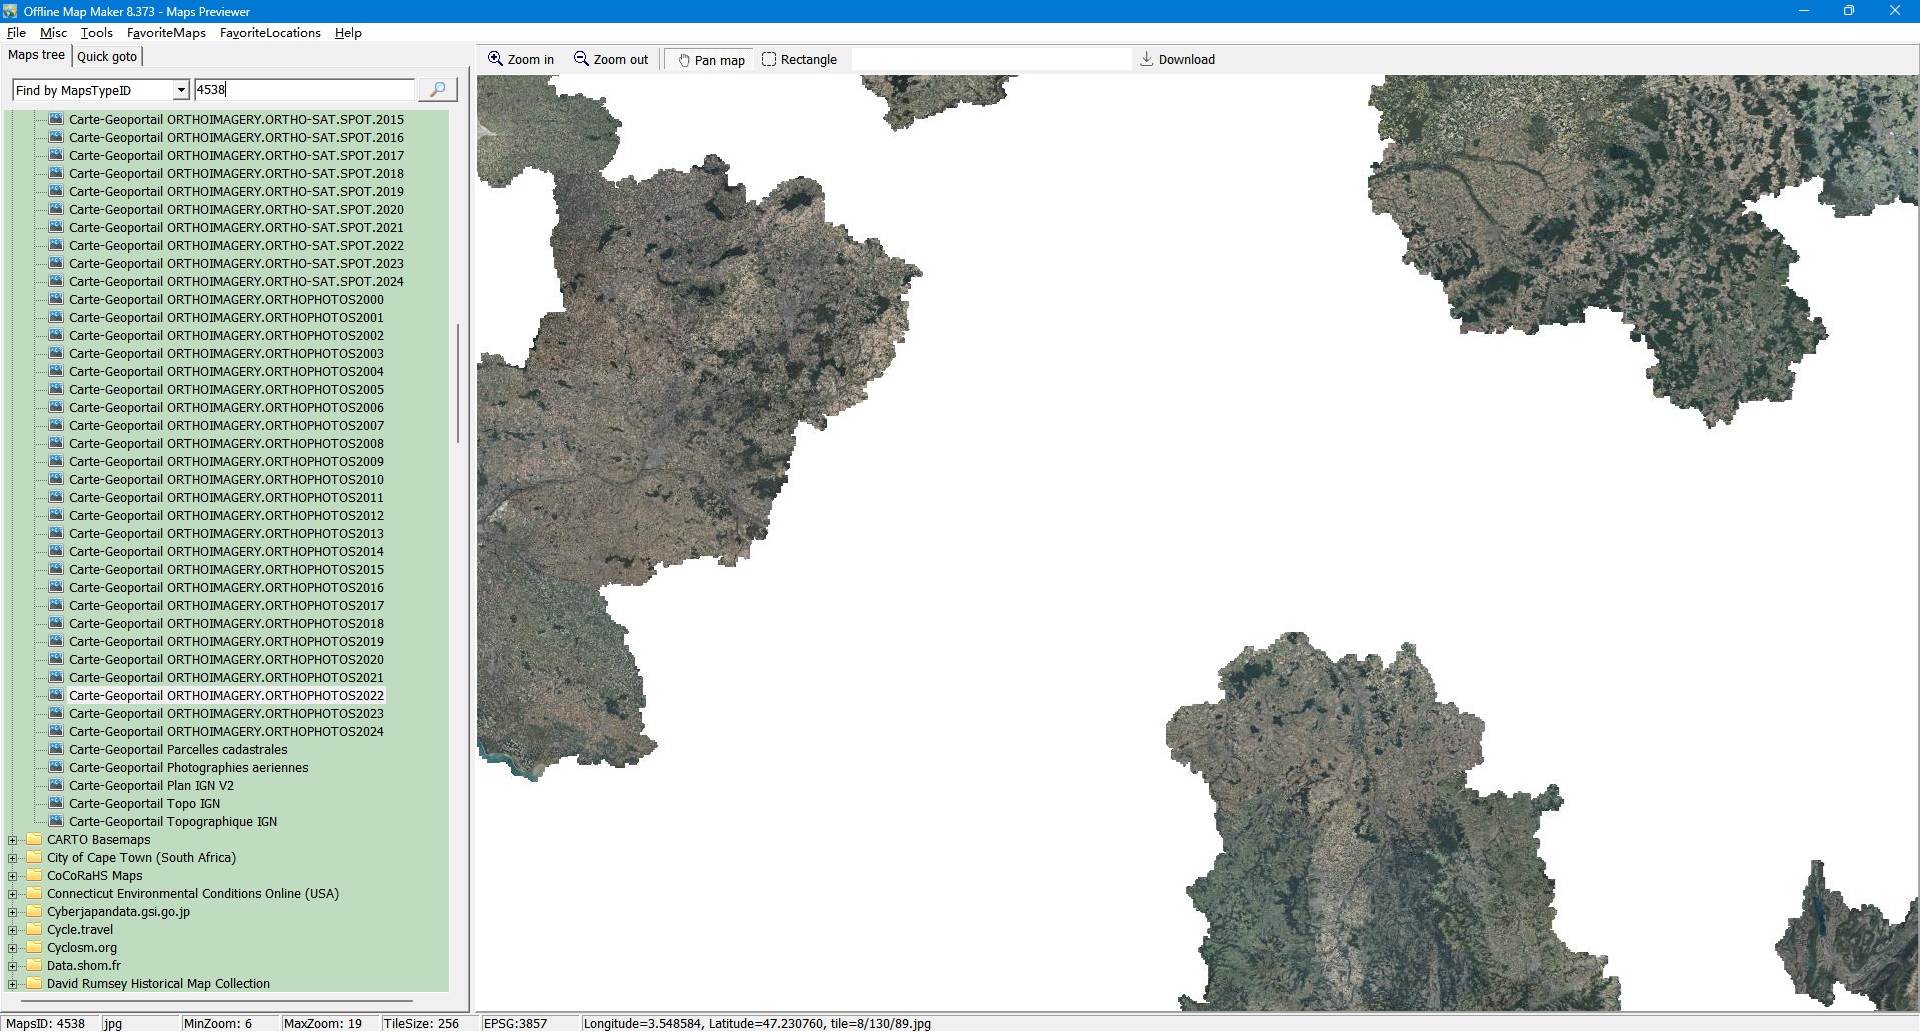The image size is (1920, 1032).
Task: Open the Find by MapsTypeID dropdown
Action: (x=181, y=91)
